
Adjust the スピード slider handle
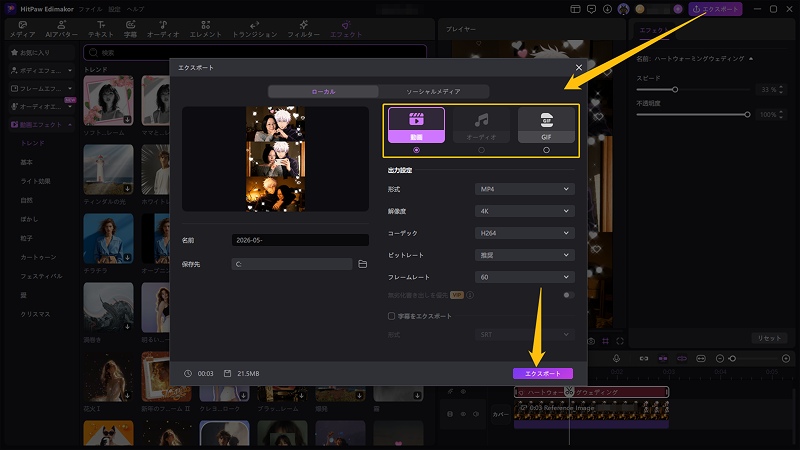click(675, 90)
